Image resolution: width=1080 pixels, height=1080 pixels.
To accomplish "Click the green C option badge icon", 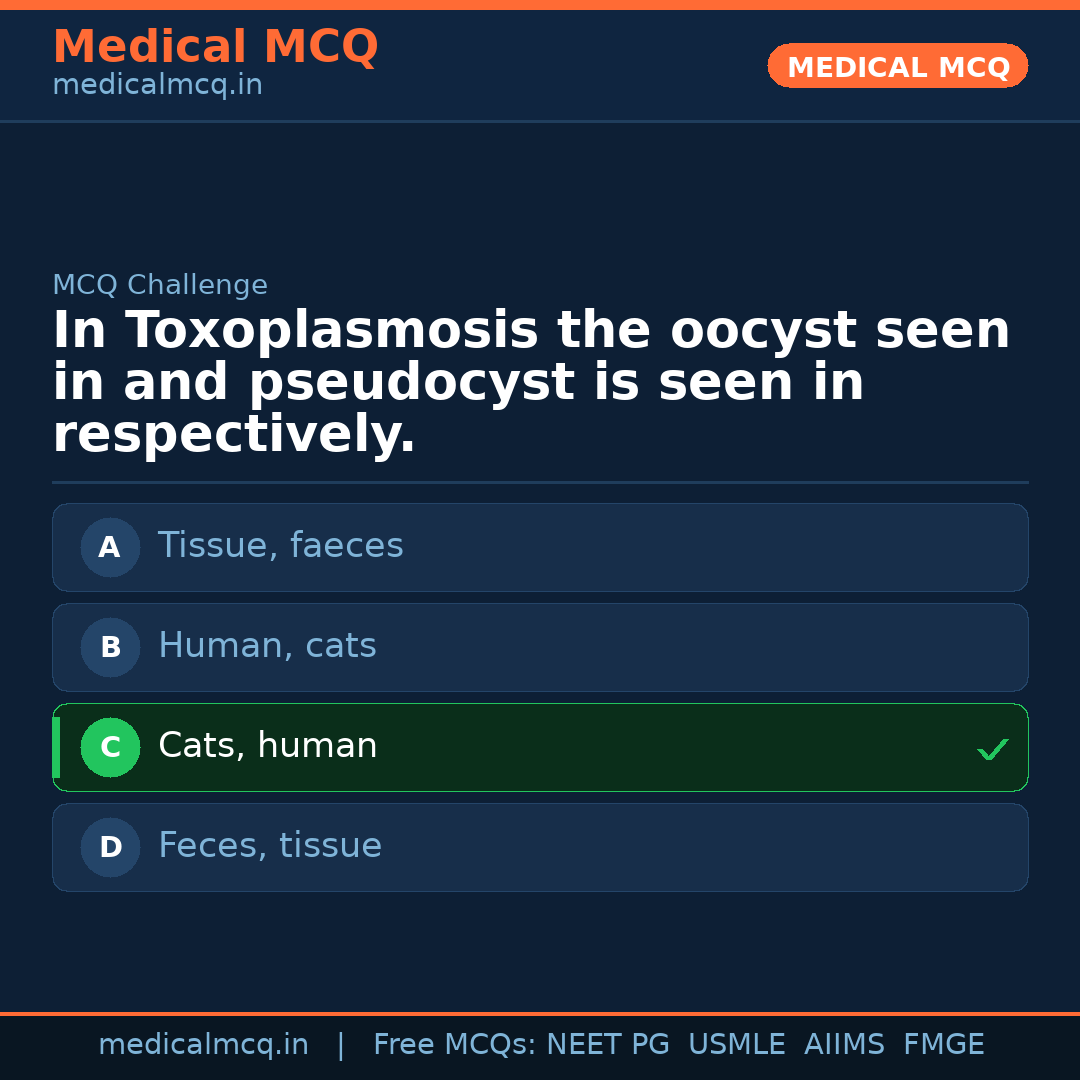I will click(110, 747).
